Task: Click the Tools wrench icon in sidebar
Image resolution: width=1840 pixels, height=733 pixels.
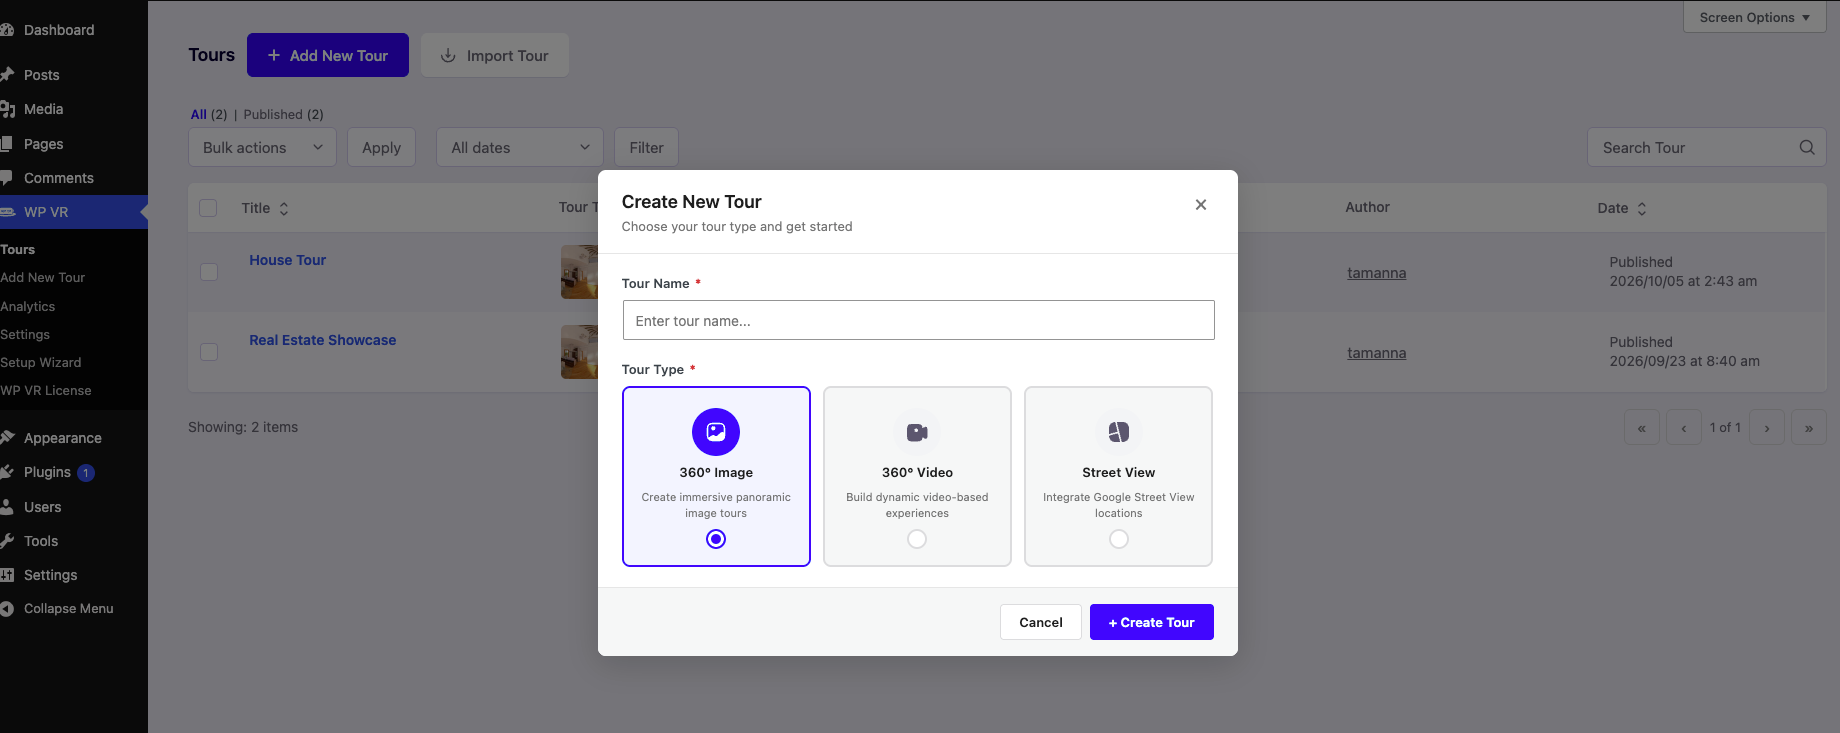Action: [6, 541]
